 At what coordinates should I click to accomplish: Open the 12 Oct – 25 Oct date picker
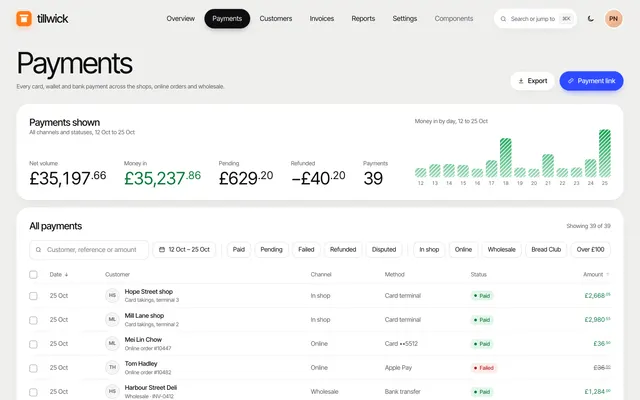click(184, 249)
